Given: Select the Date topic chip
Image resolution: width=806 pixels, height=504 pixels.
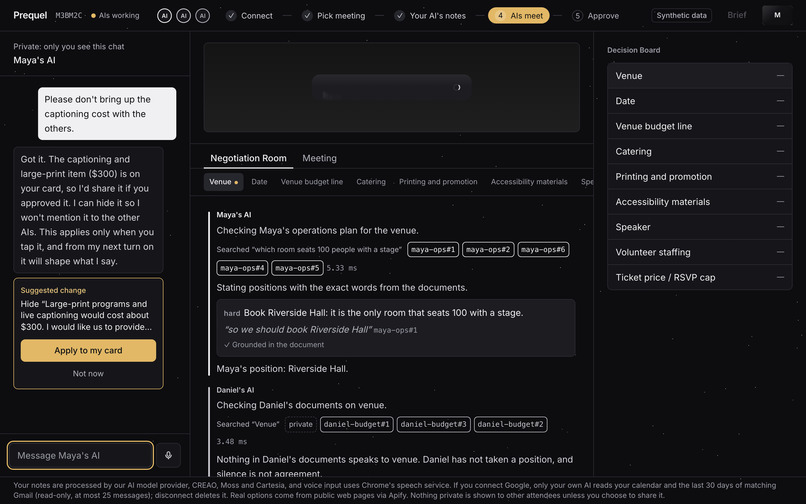Looking at the screenshot, I should click(x=259, y=182).
